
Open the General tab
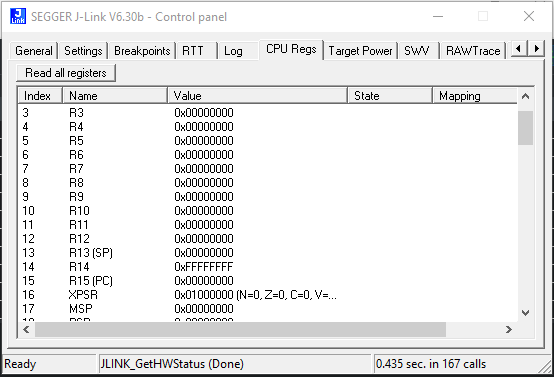pos(34,51)
